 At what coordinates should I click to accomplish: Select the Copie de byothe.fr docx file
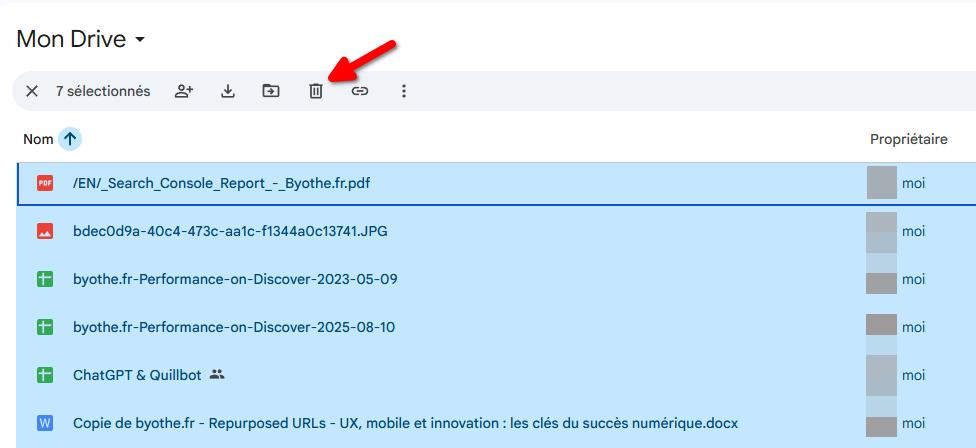coord(405,423)
